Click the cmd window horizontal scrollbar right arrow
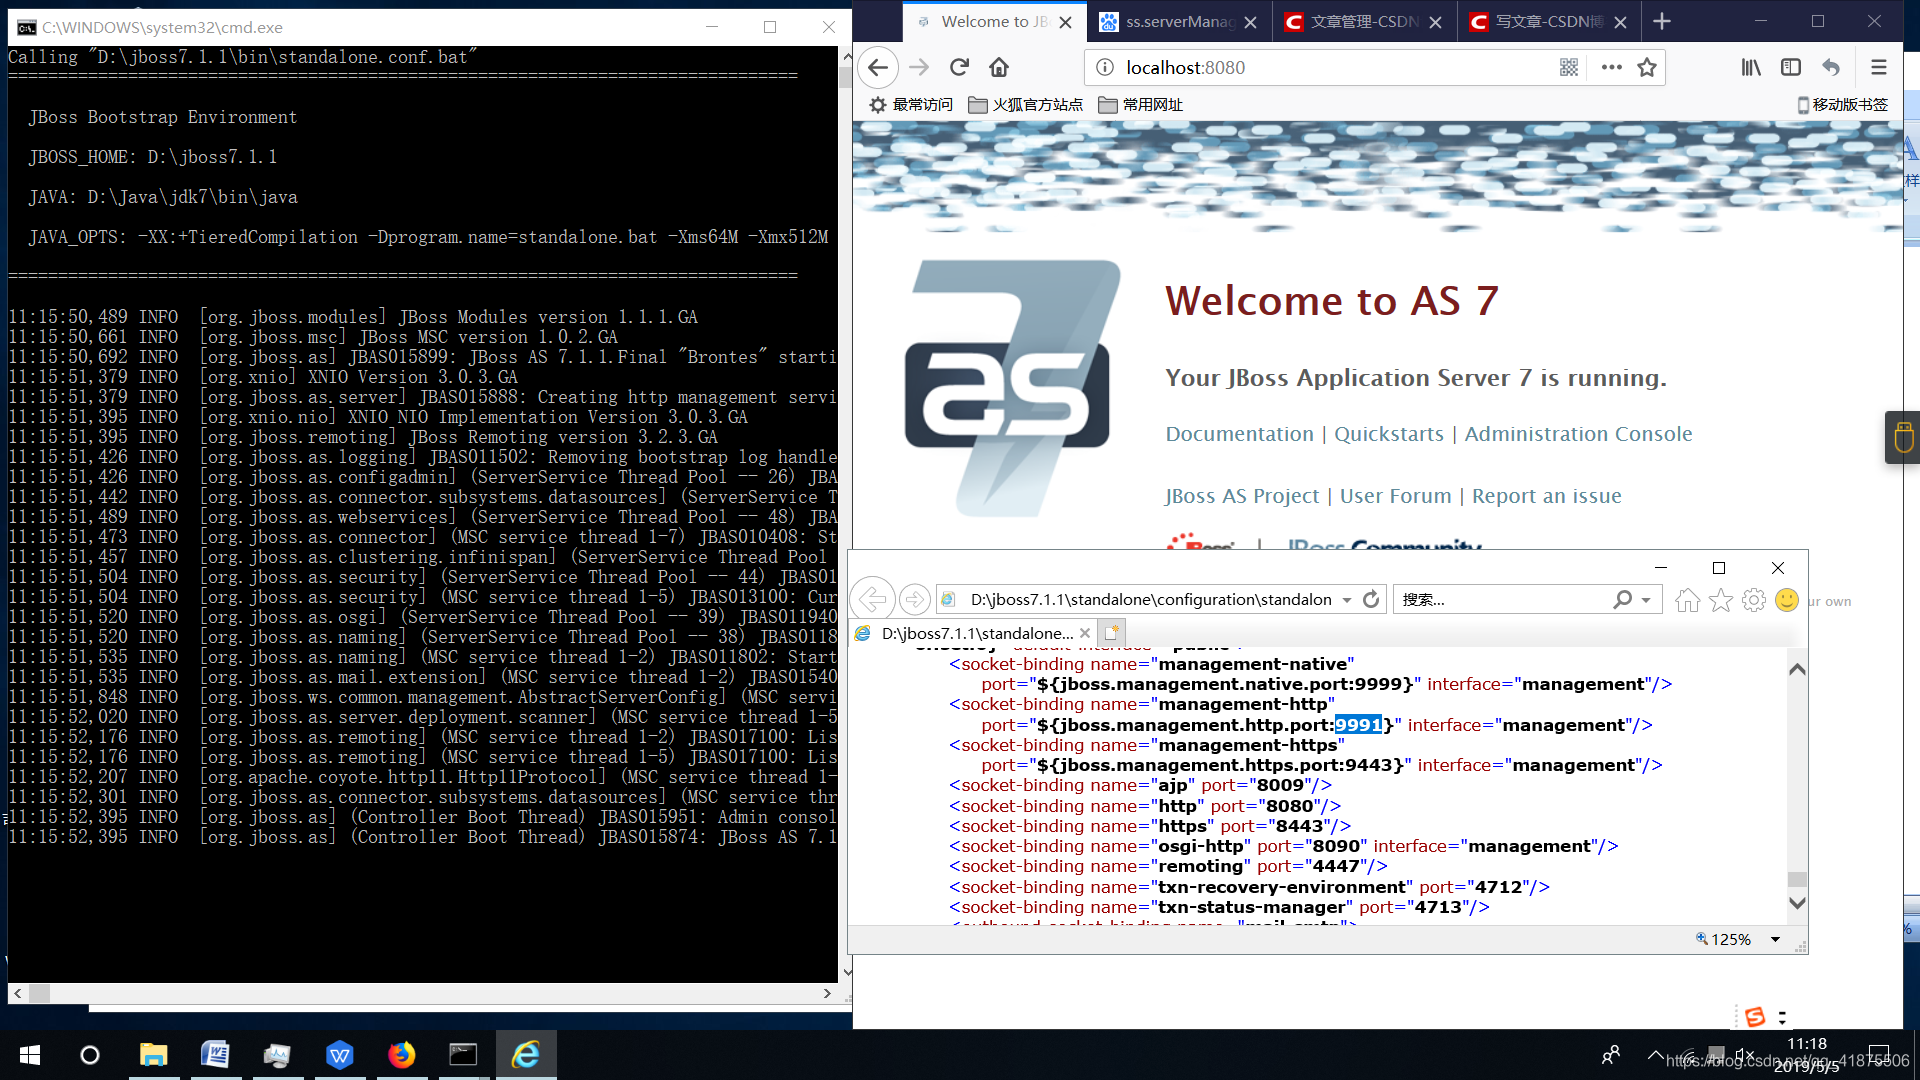This screenshot has height=1080, width=1920. 827,993
